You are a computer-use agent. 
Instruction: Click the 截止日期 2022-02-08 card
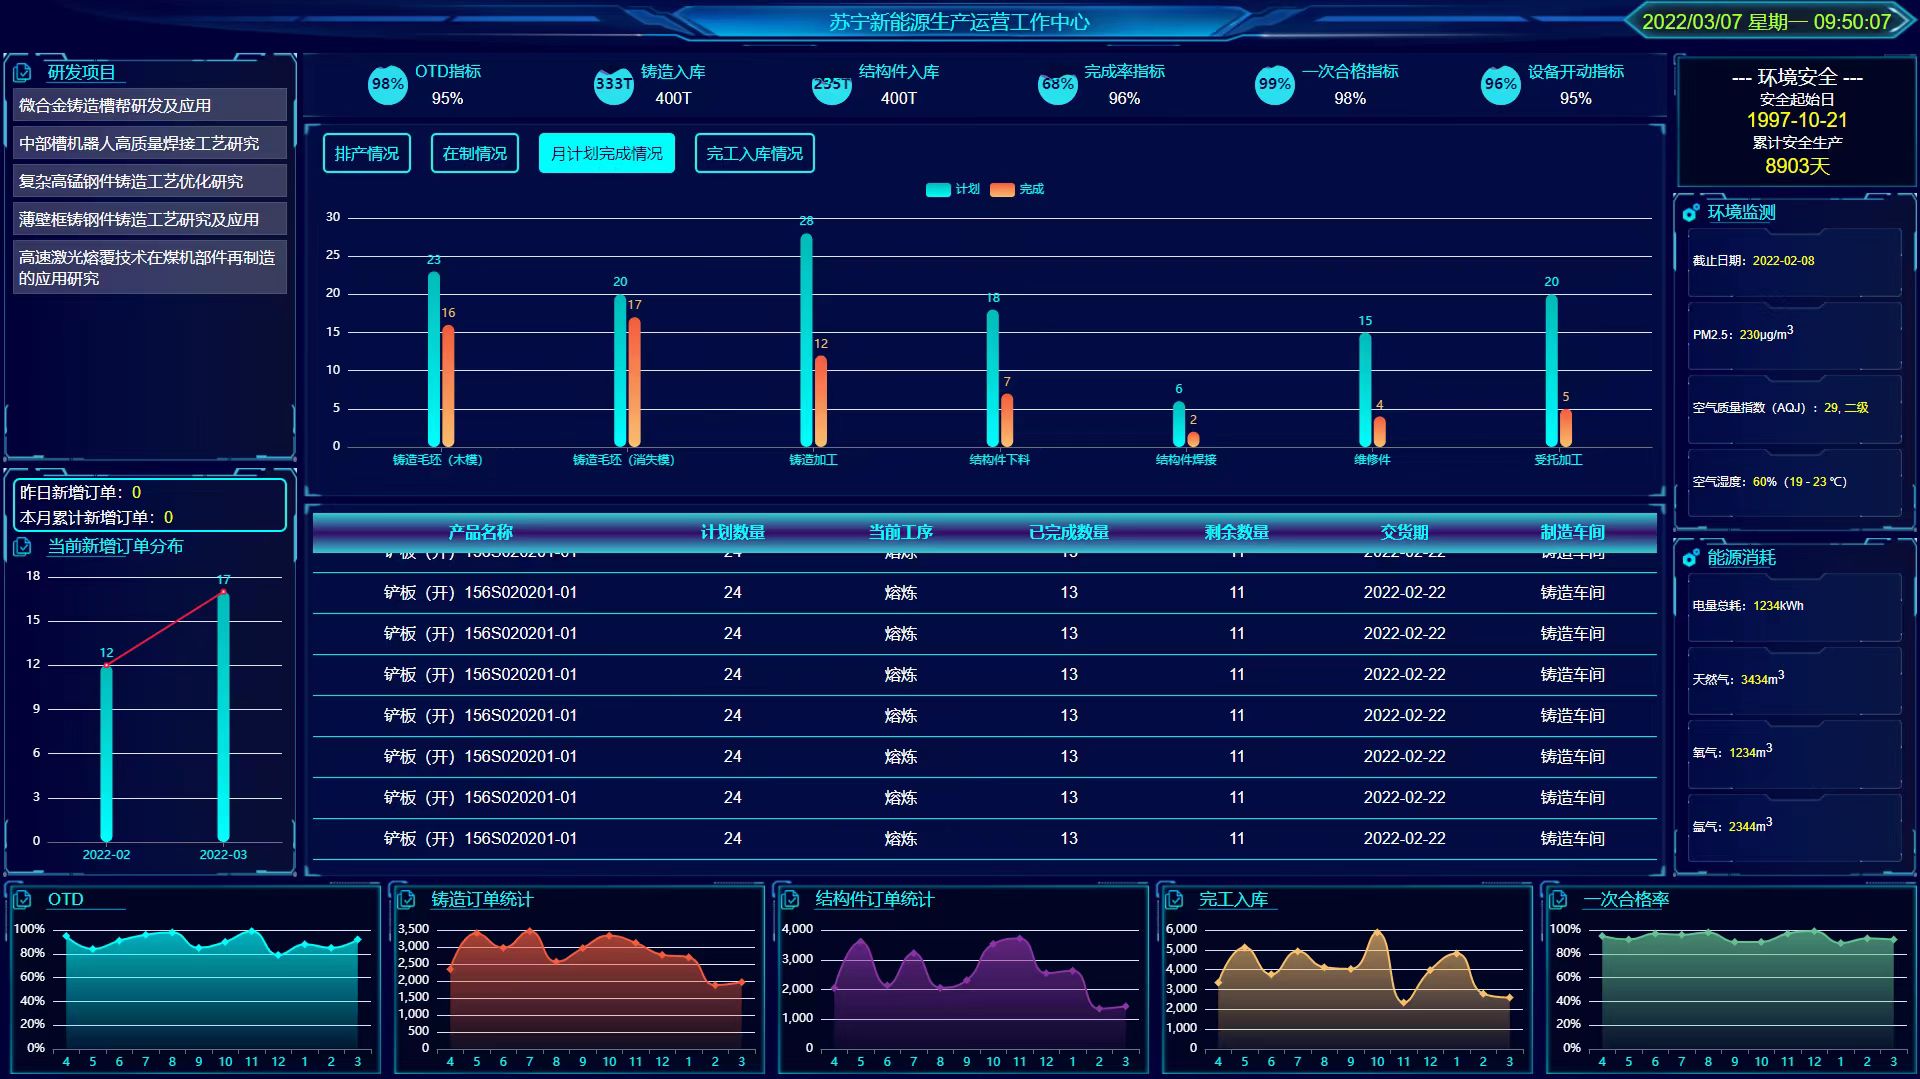pyautogui.click(x=1795, y=261)
